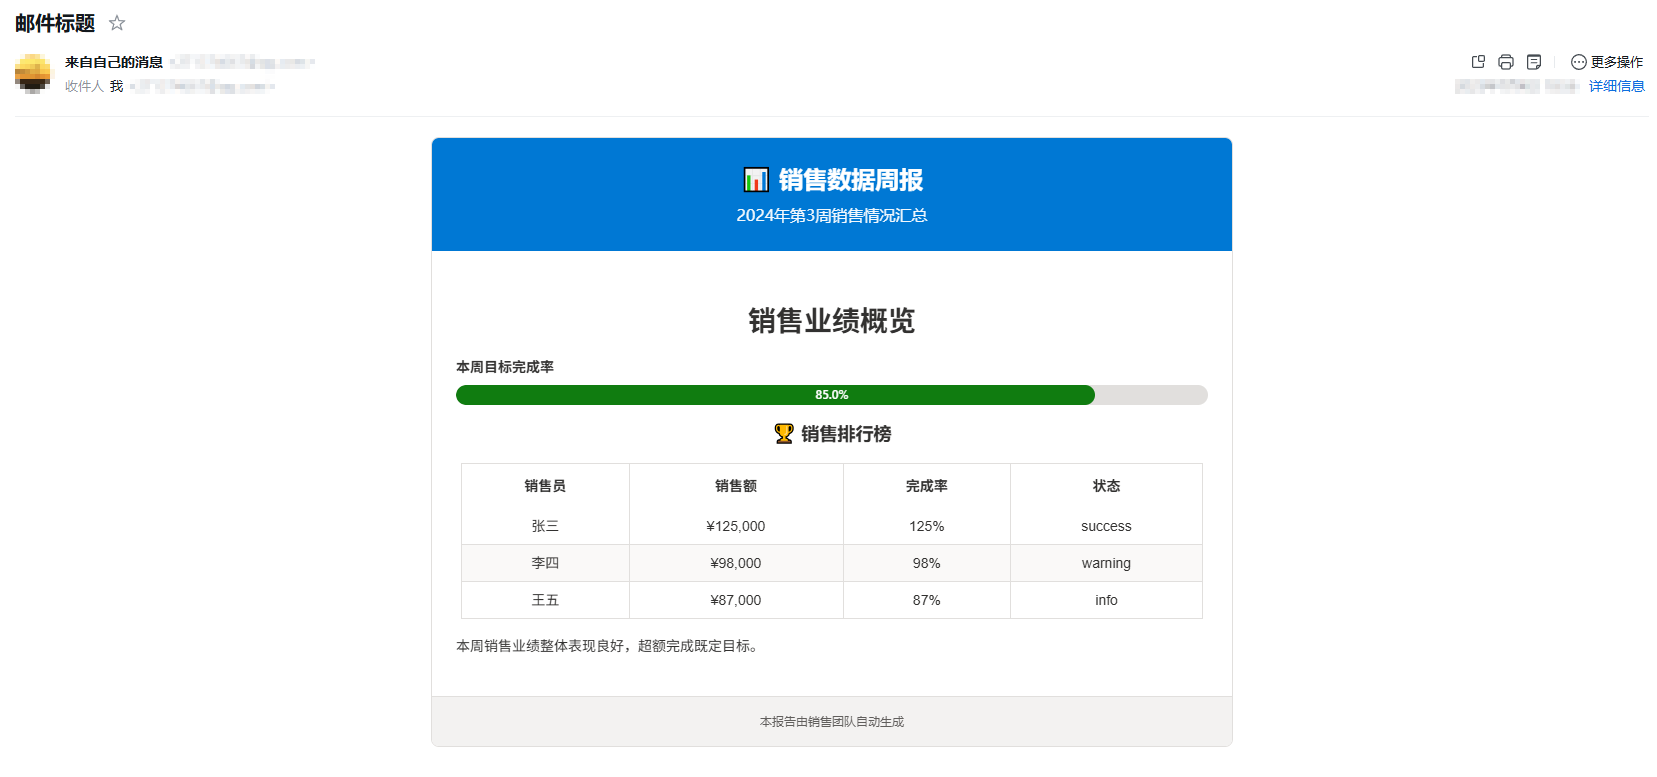Click the add note icon

[1534, 62]
